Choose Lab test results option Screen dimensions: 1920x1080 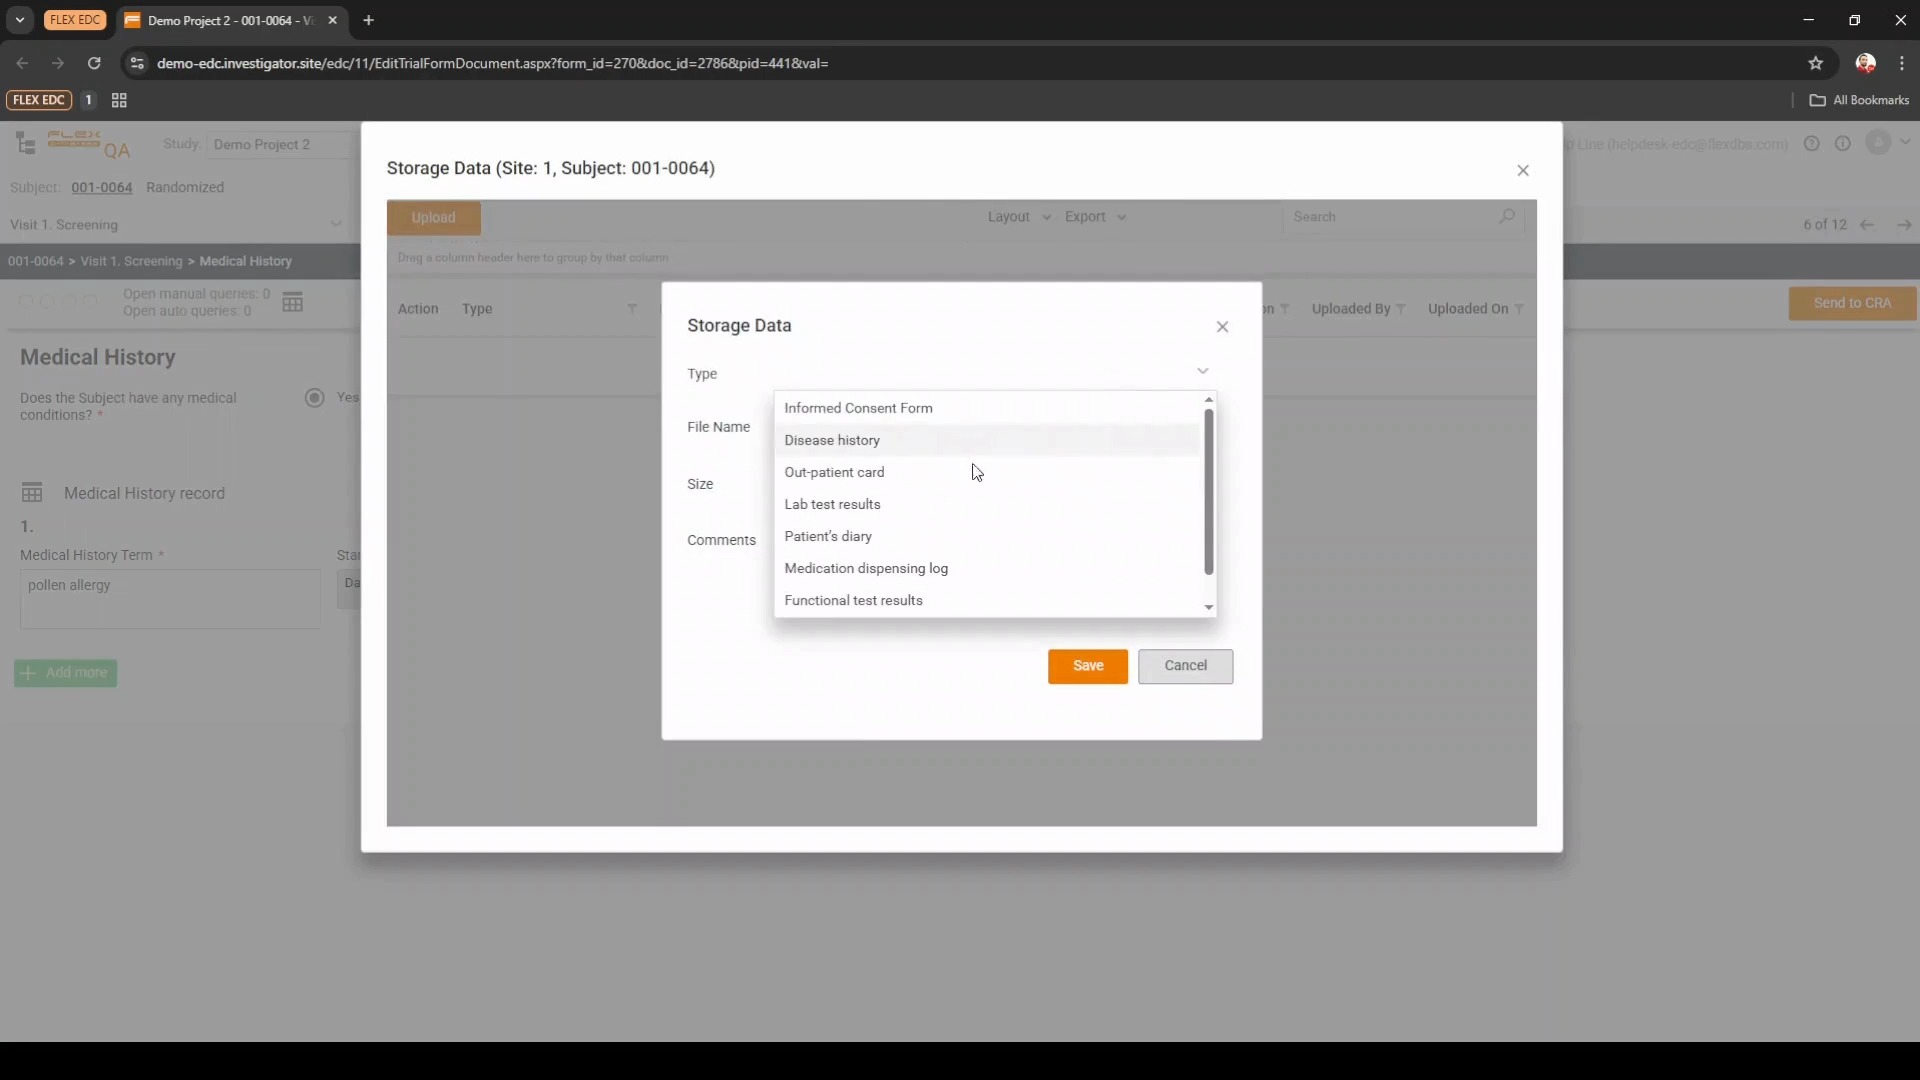pyautogui.click(x=832, y=504)
